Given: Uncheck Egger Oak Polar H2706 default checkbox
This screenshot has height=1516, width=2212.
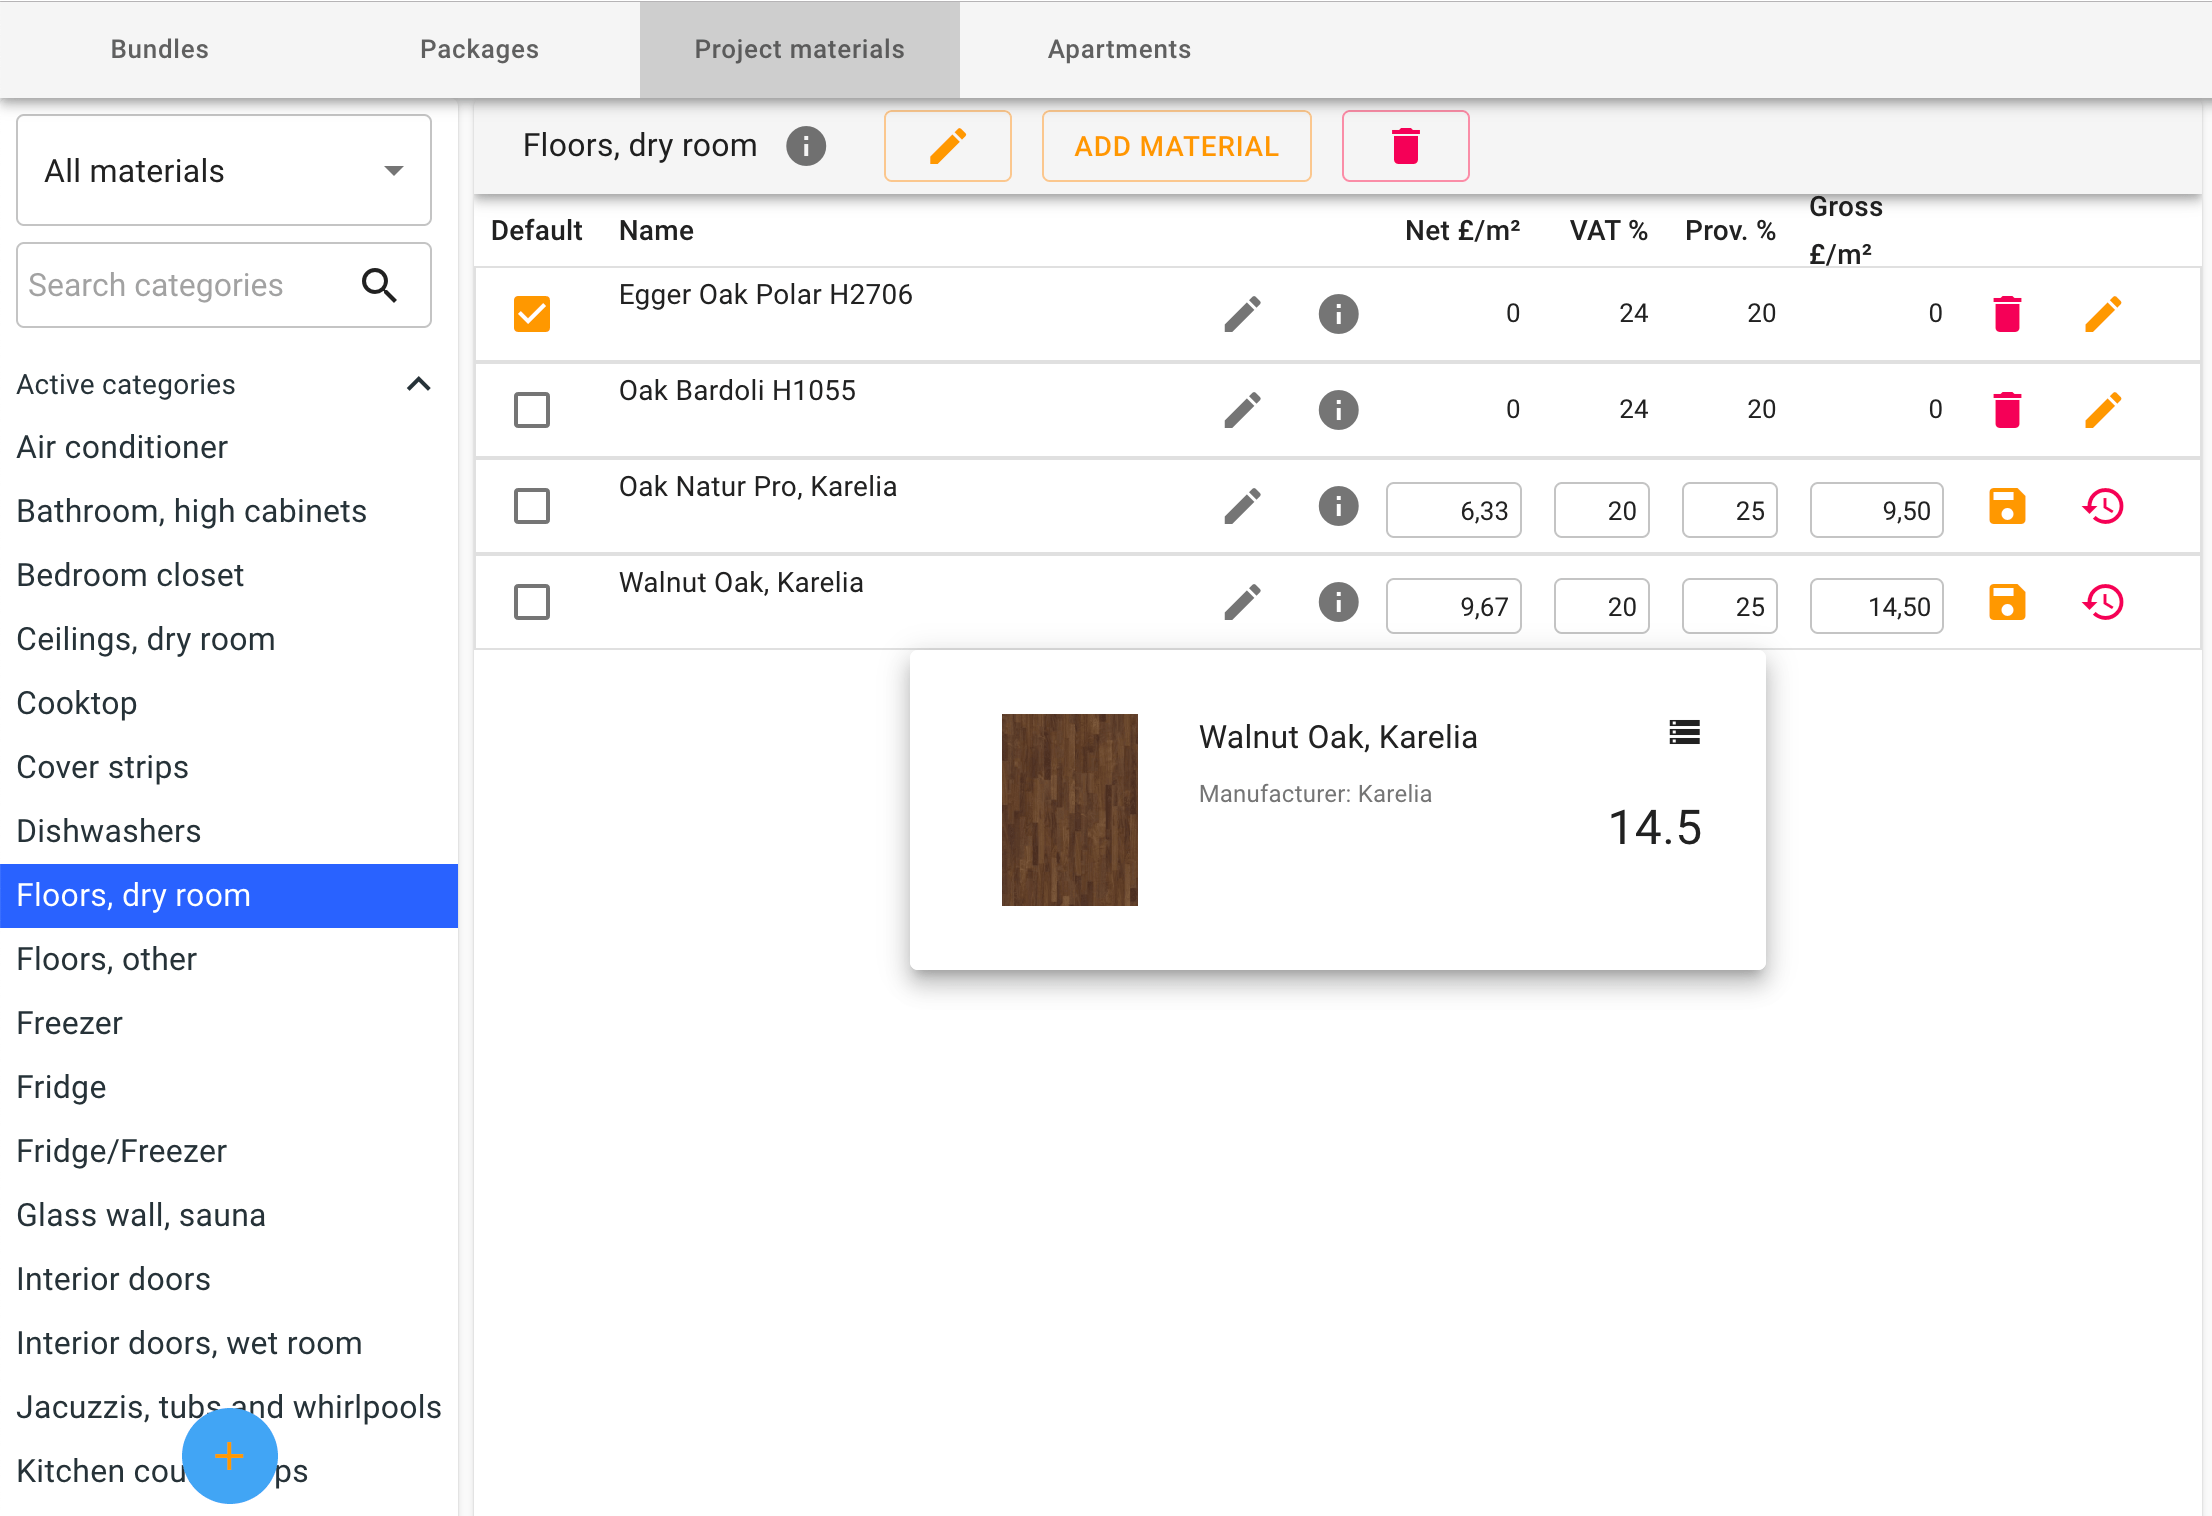Looking at the screenshot, I should 531,313.
